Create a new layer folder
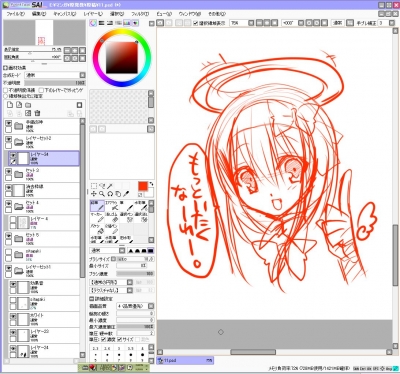Viewport: 400px width, 374px height. (x=28, y=105)
